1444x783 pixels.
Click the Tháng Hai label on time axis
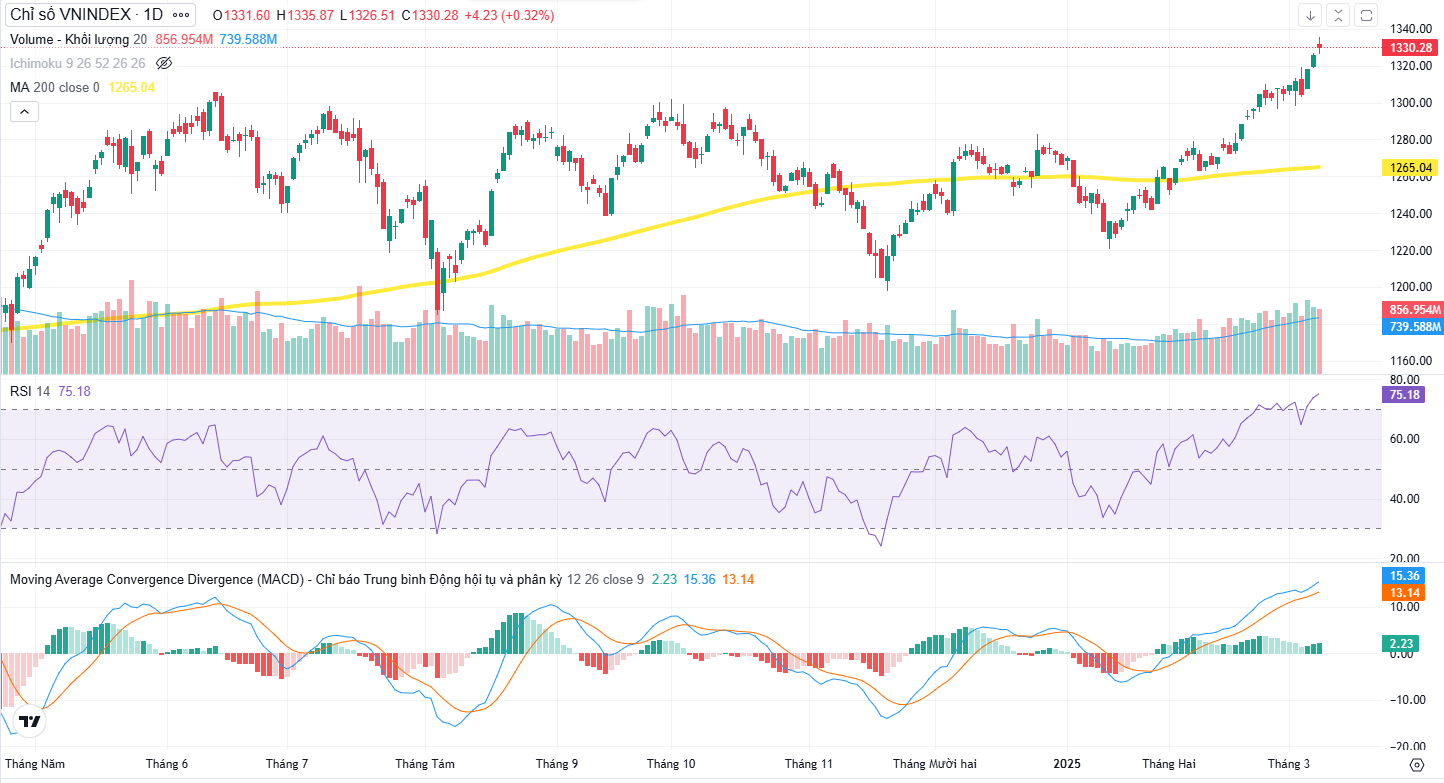point(1168,764)
